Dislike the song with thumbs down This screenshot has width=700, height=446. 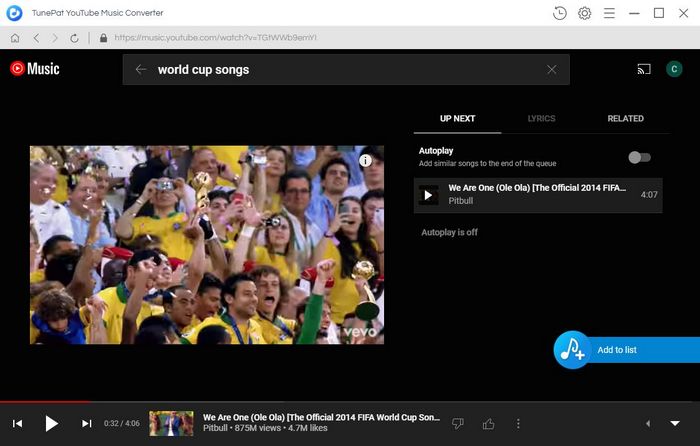pyautogui.click(x=458, y=423)
